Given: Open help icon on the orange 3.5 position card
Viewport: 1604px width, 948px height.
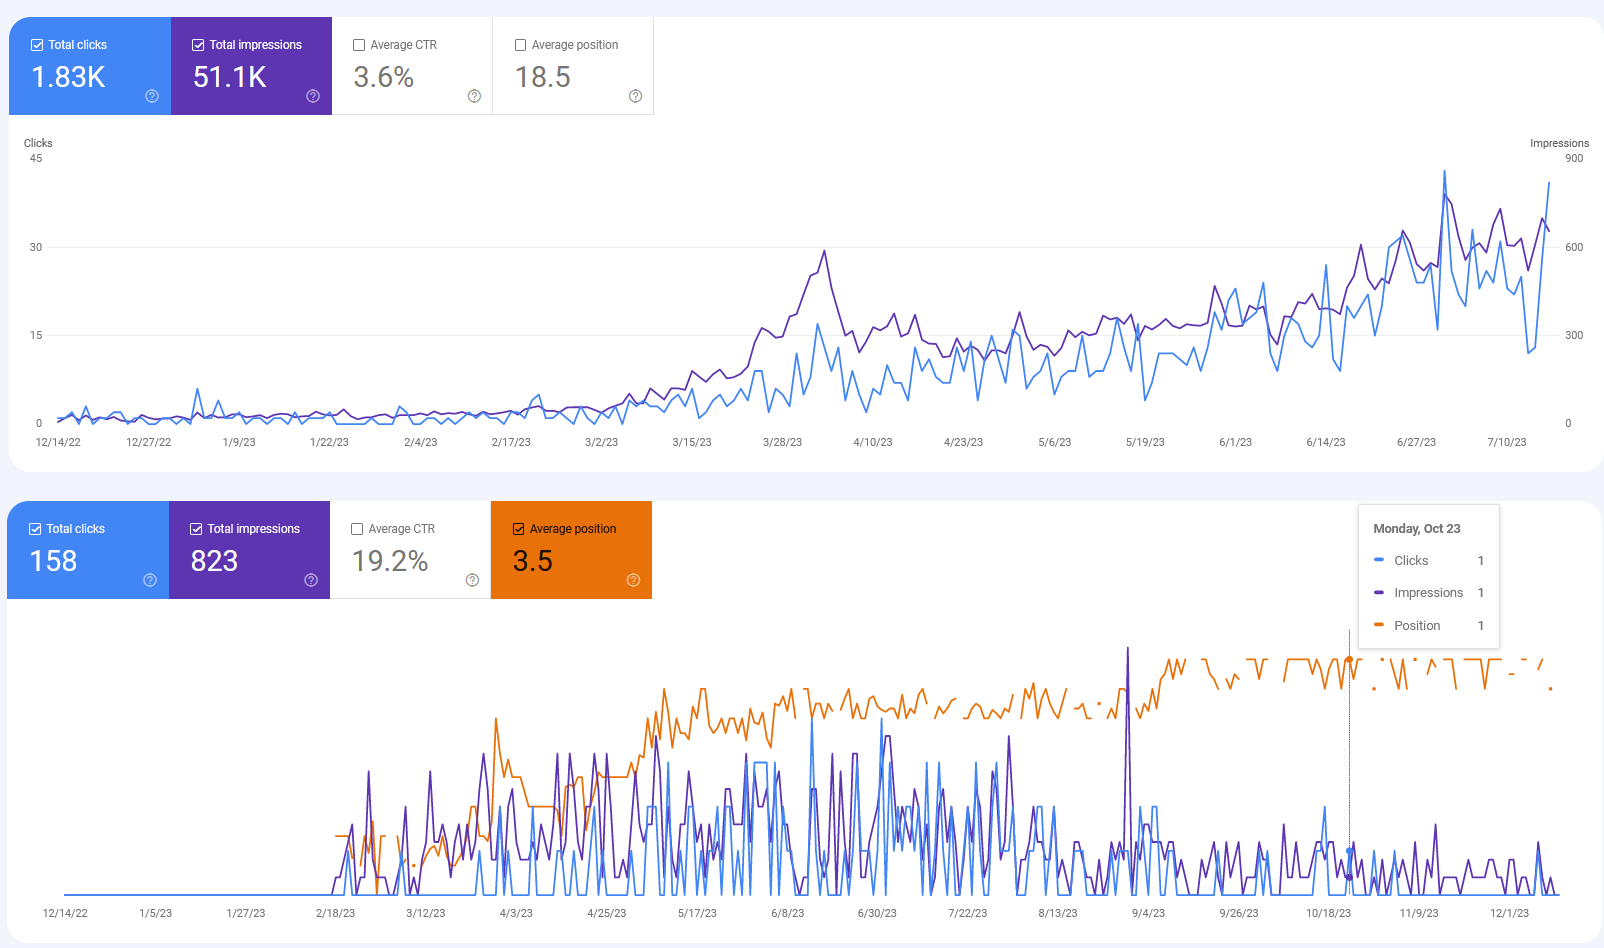Looking at the screenshot, I should (633, 580).
